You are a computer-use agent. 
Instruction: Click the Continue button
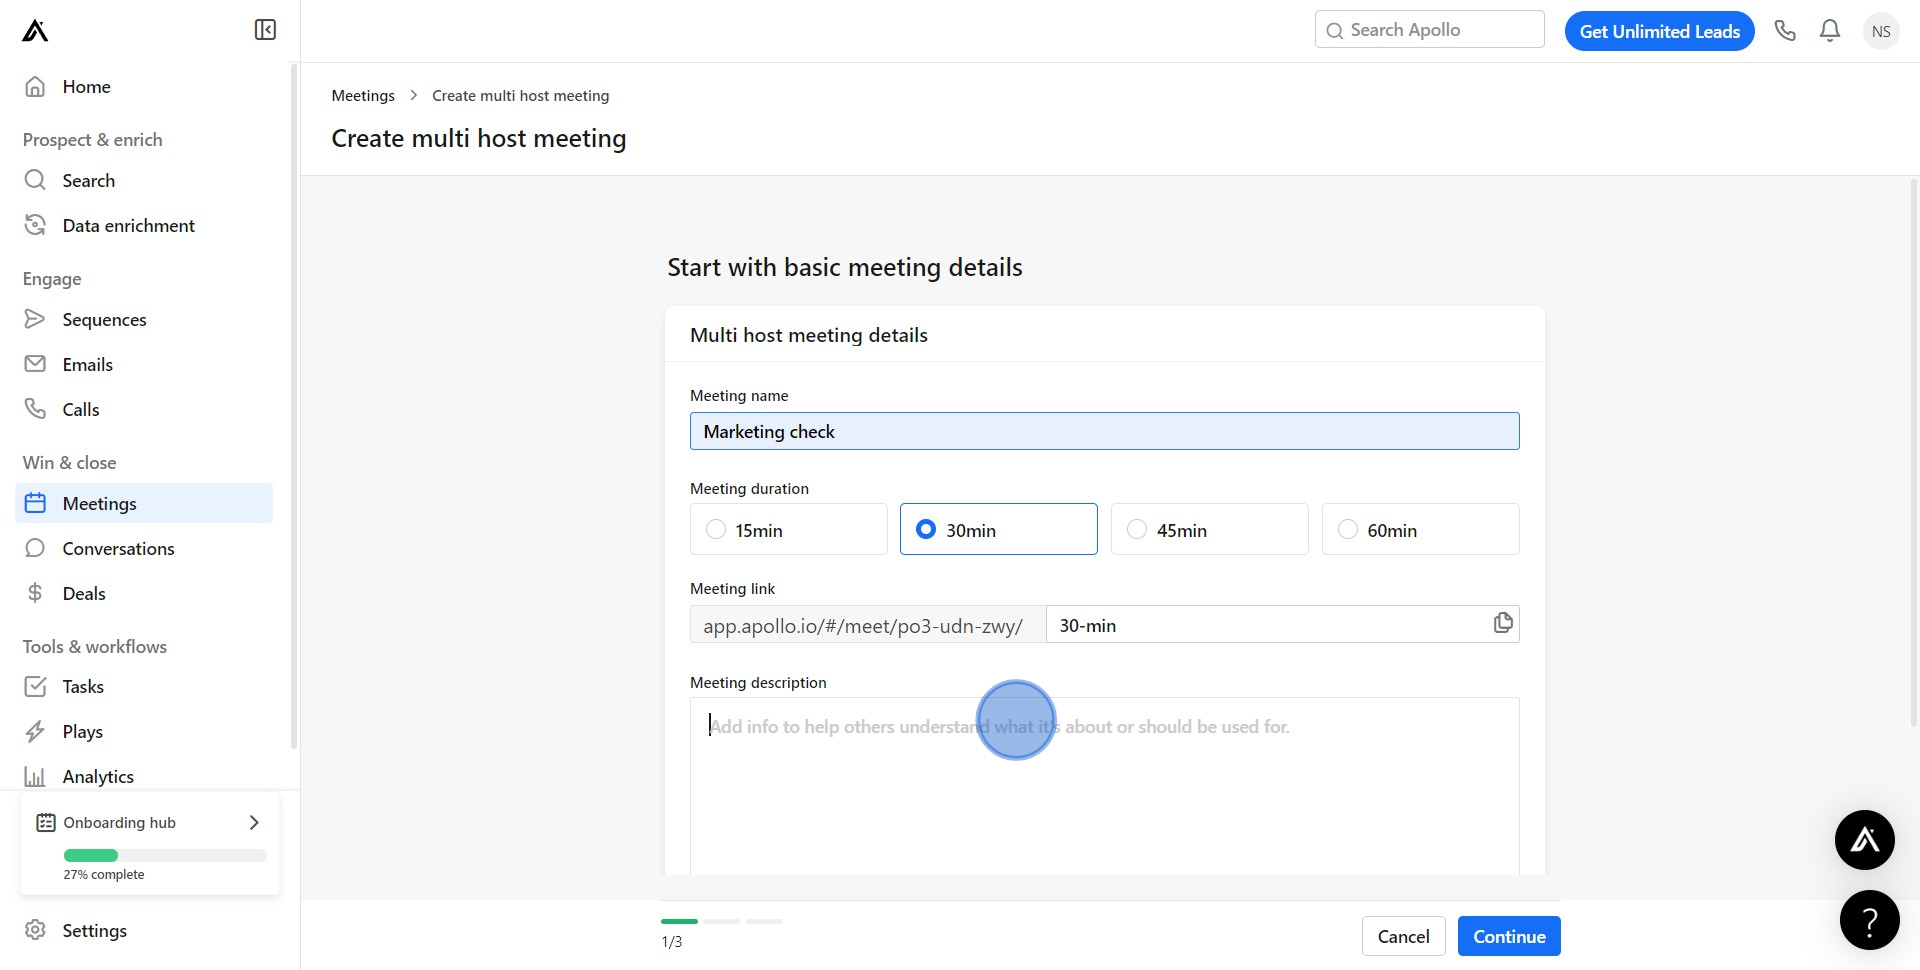pos(1508,936)
